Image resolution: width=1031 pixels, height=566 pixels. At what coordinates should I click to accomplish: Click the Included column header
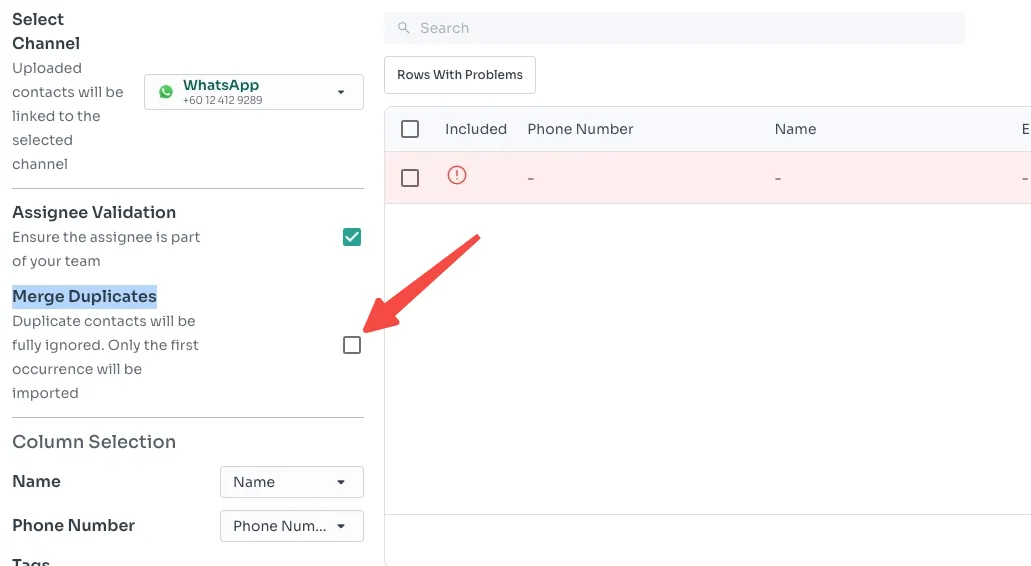pos(476,129)
